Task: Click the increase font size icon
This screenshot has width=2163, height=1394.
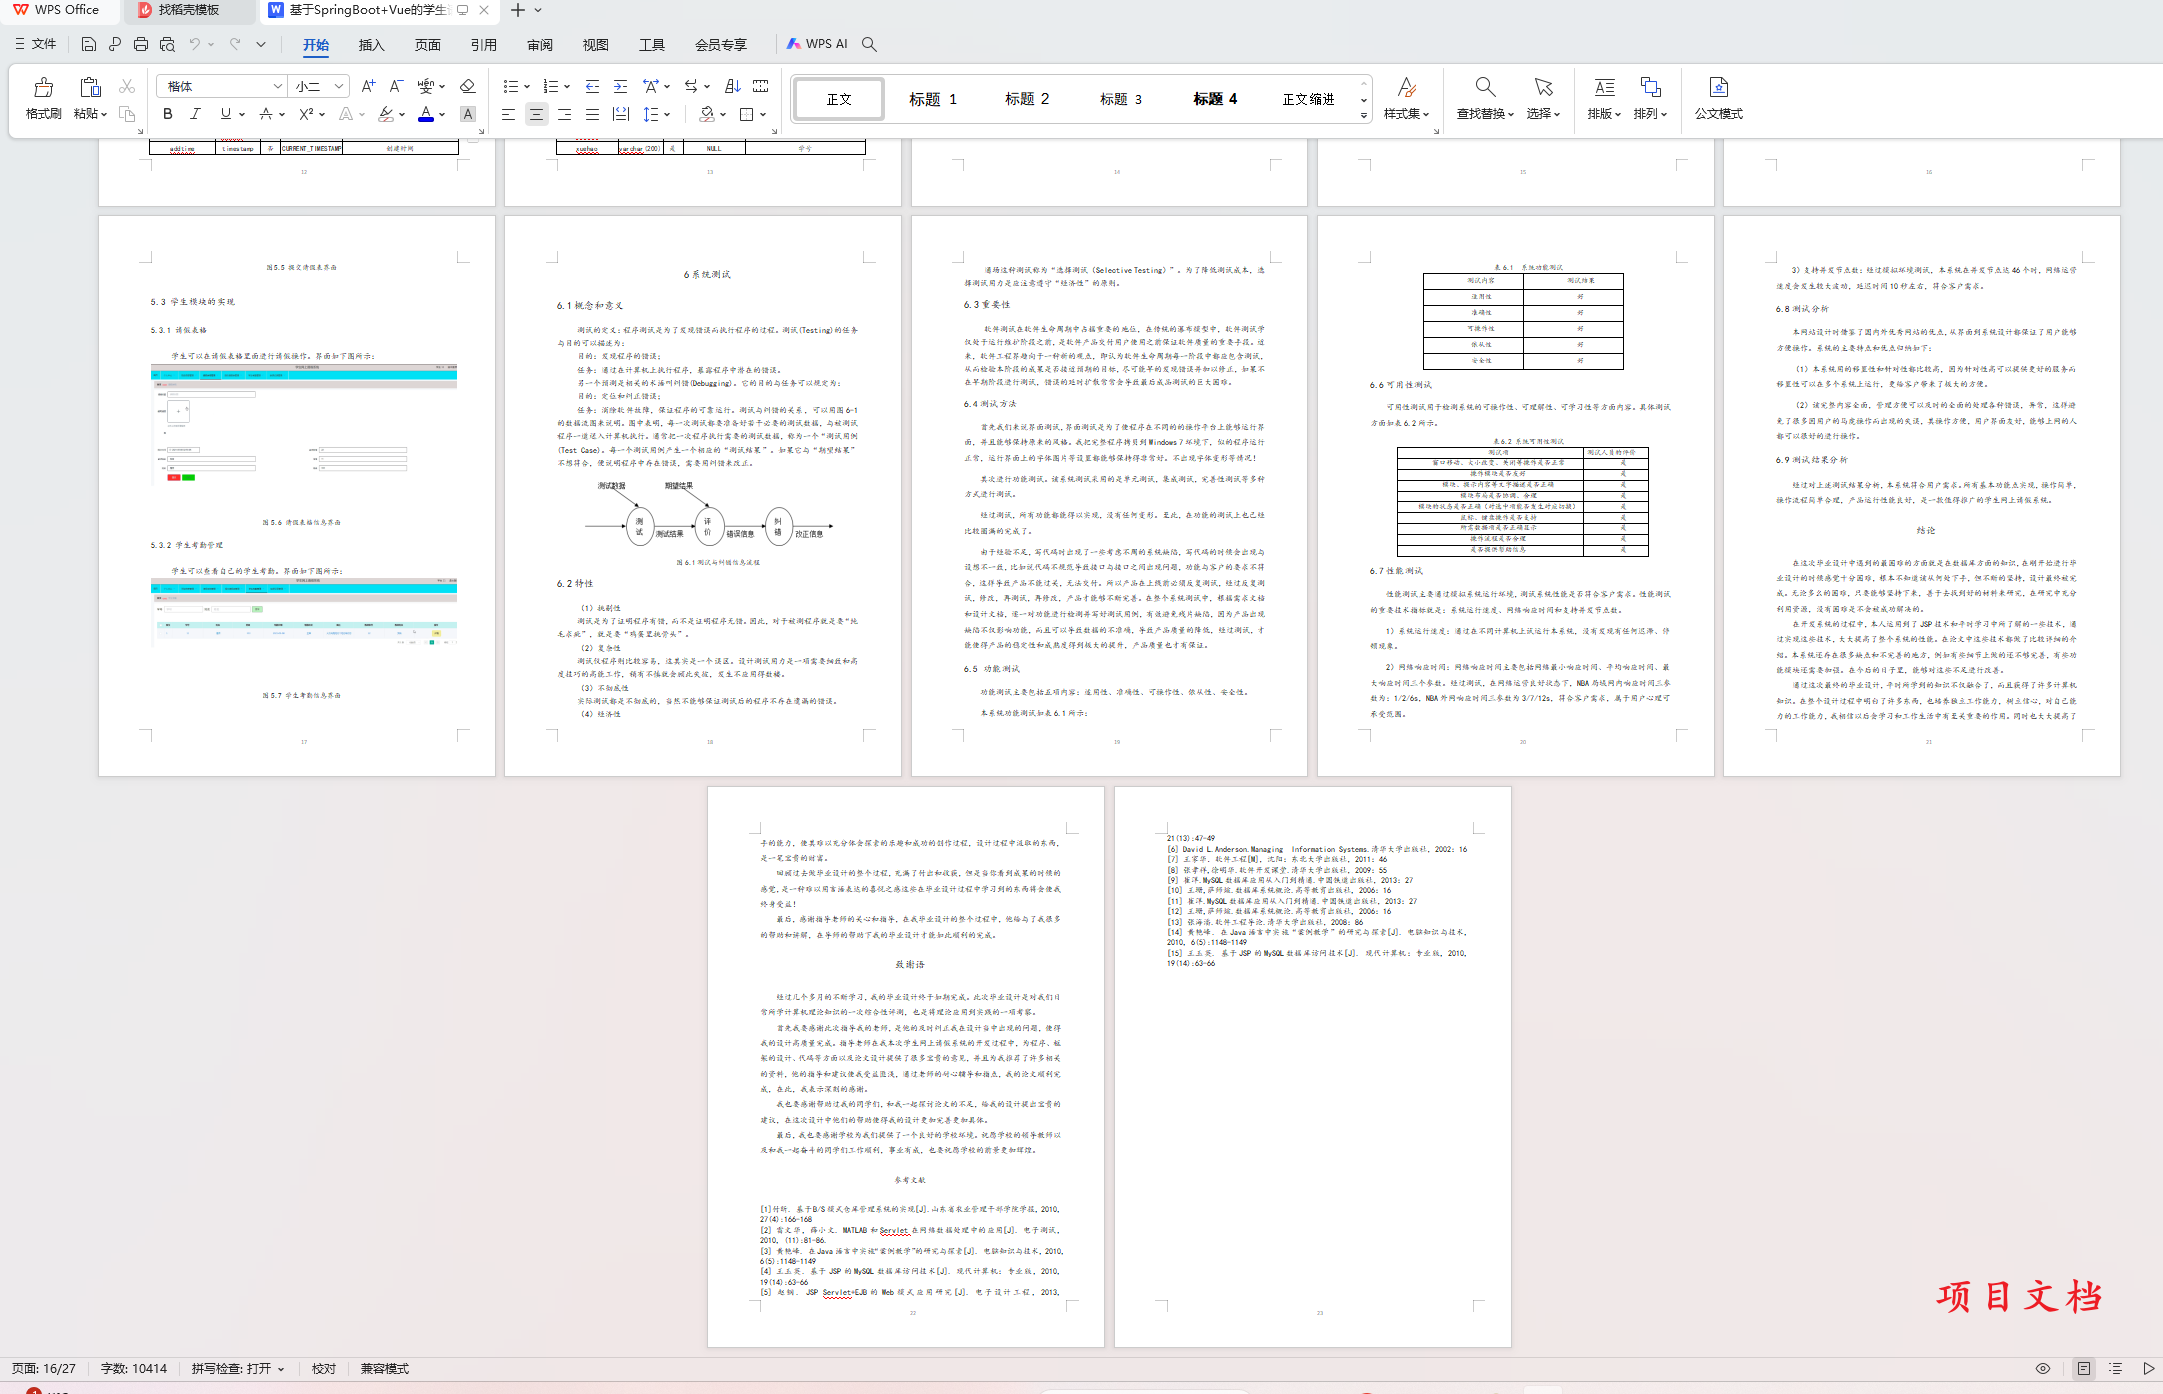Action: [368, 86]
